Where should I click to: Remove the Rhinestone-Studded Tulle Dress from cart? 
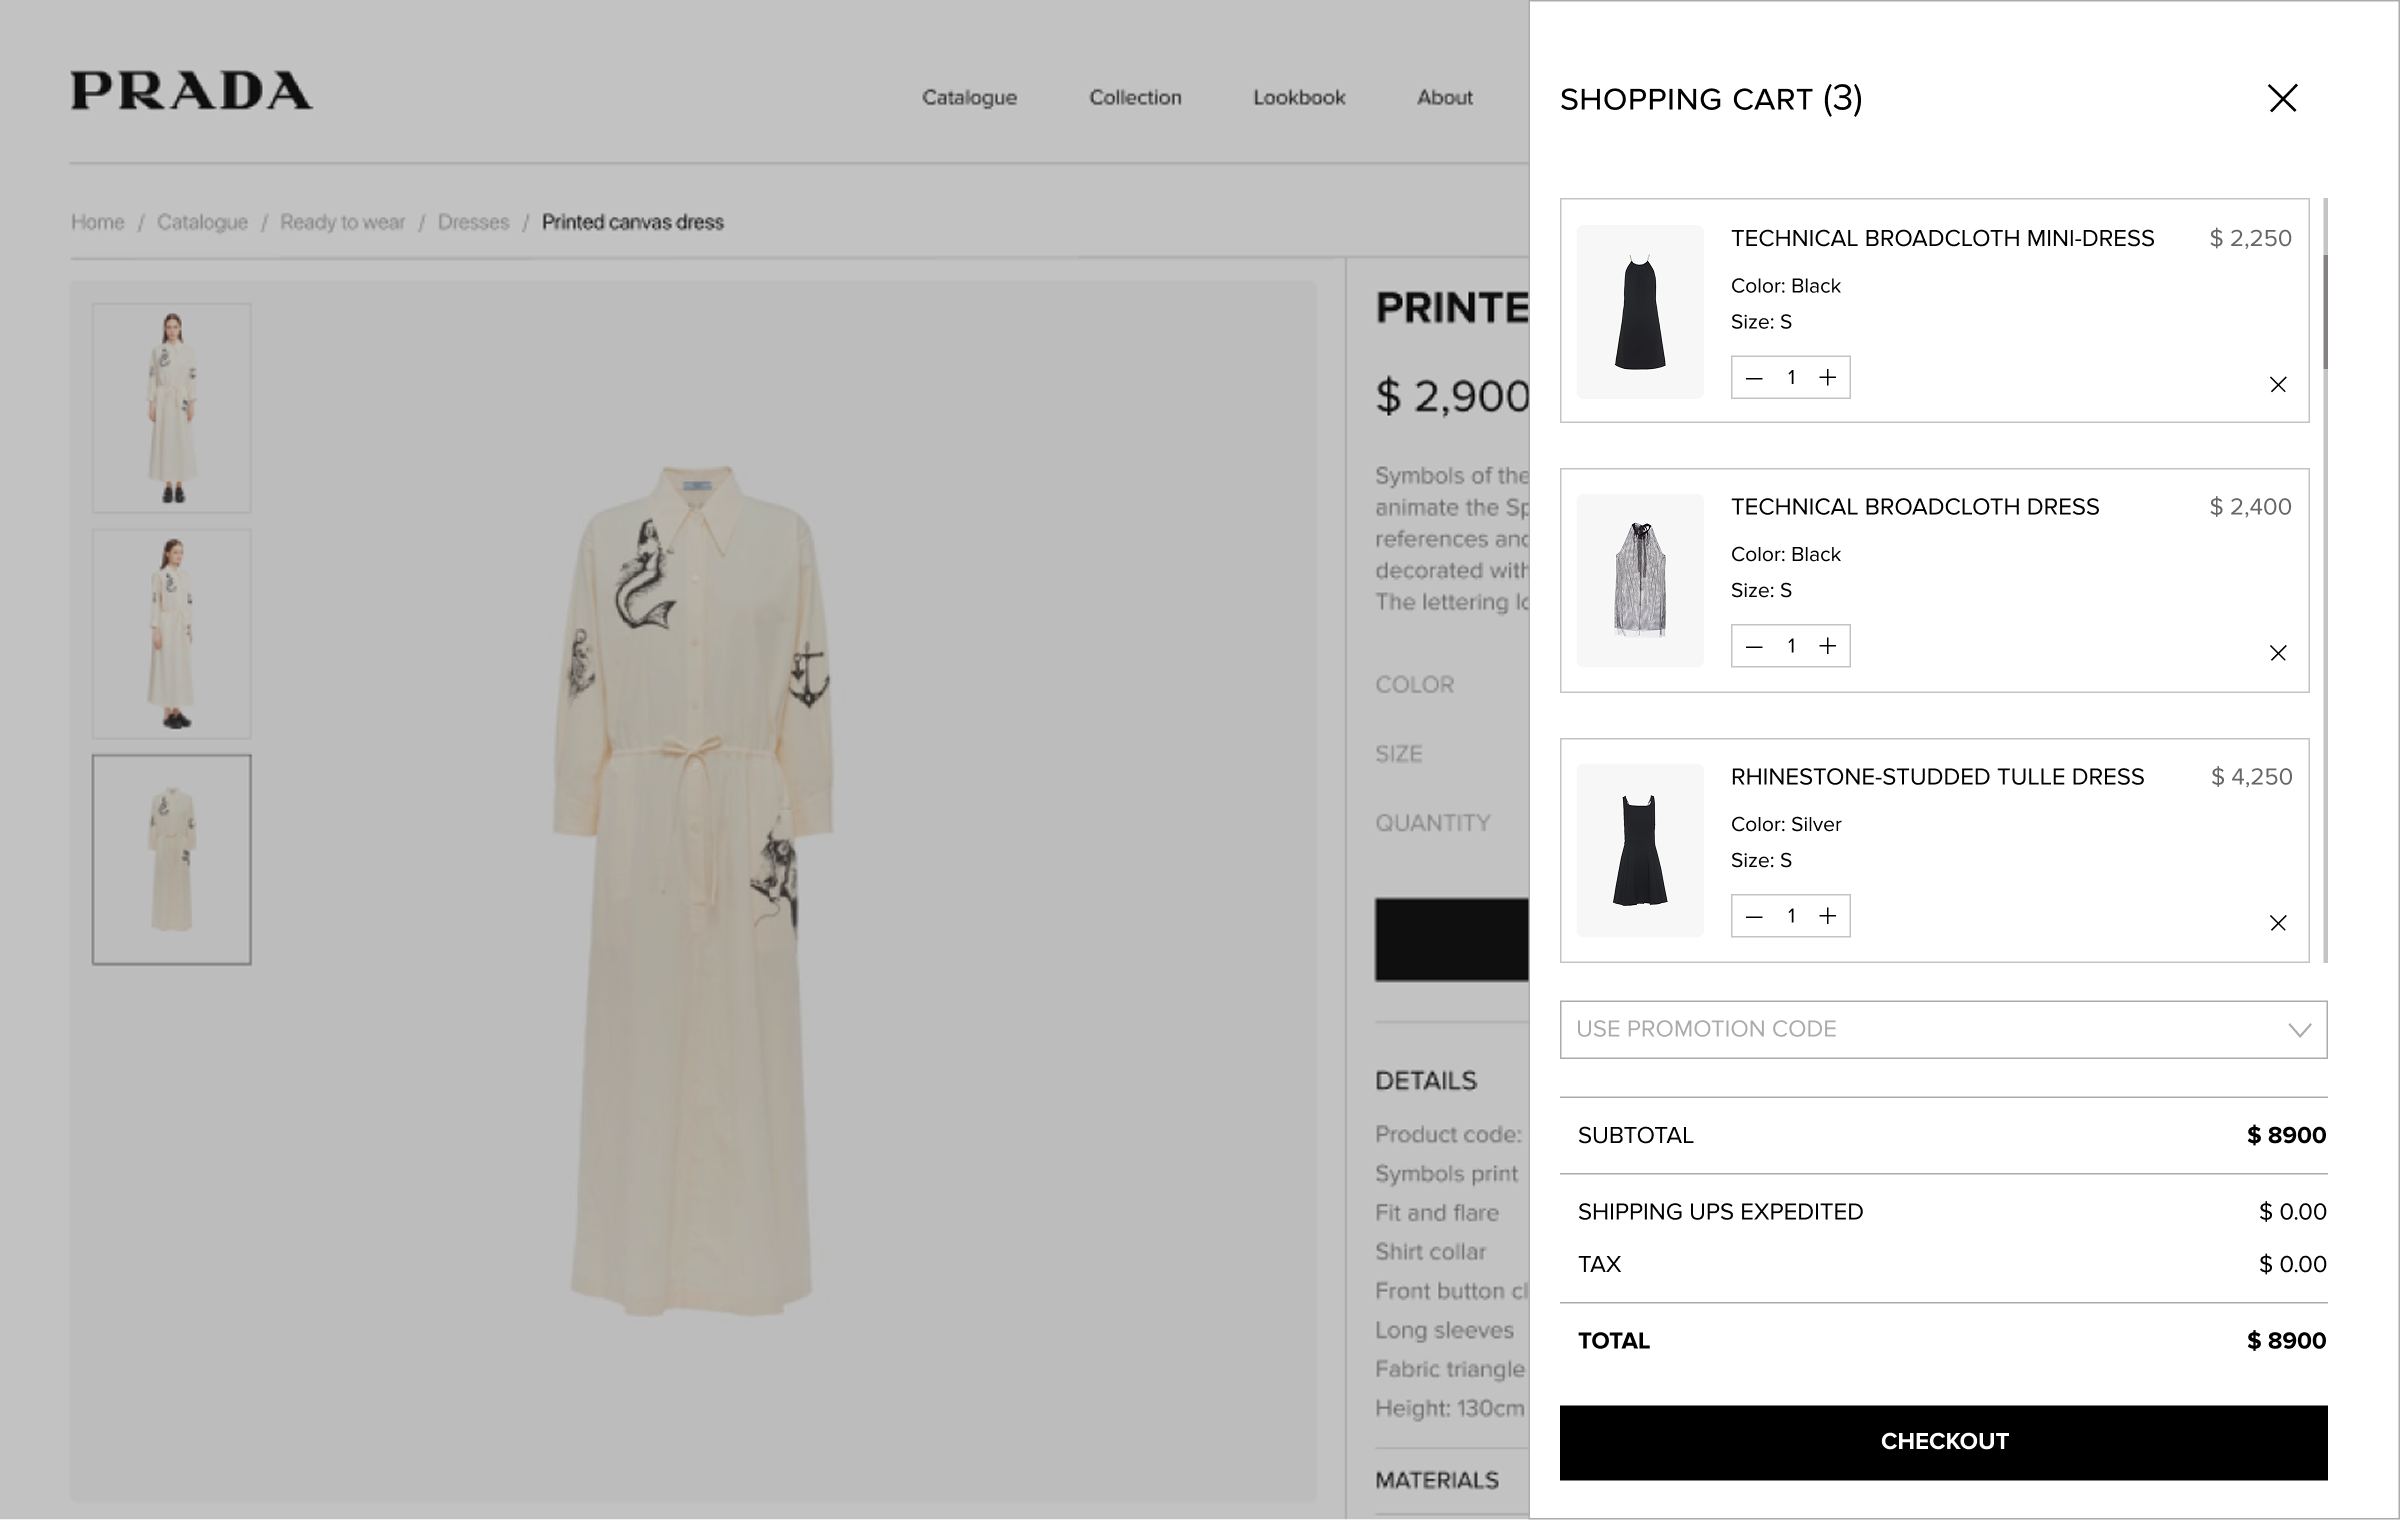point(2277,923)
